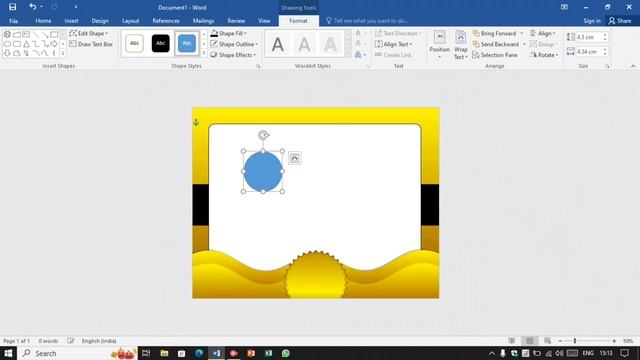Pick the first dark WordArt style A
Image resolution: width=640 pixels, height=360 pixels.
[278, 44]
